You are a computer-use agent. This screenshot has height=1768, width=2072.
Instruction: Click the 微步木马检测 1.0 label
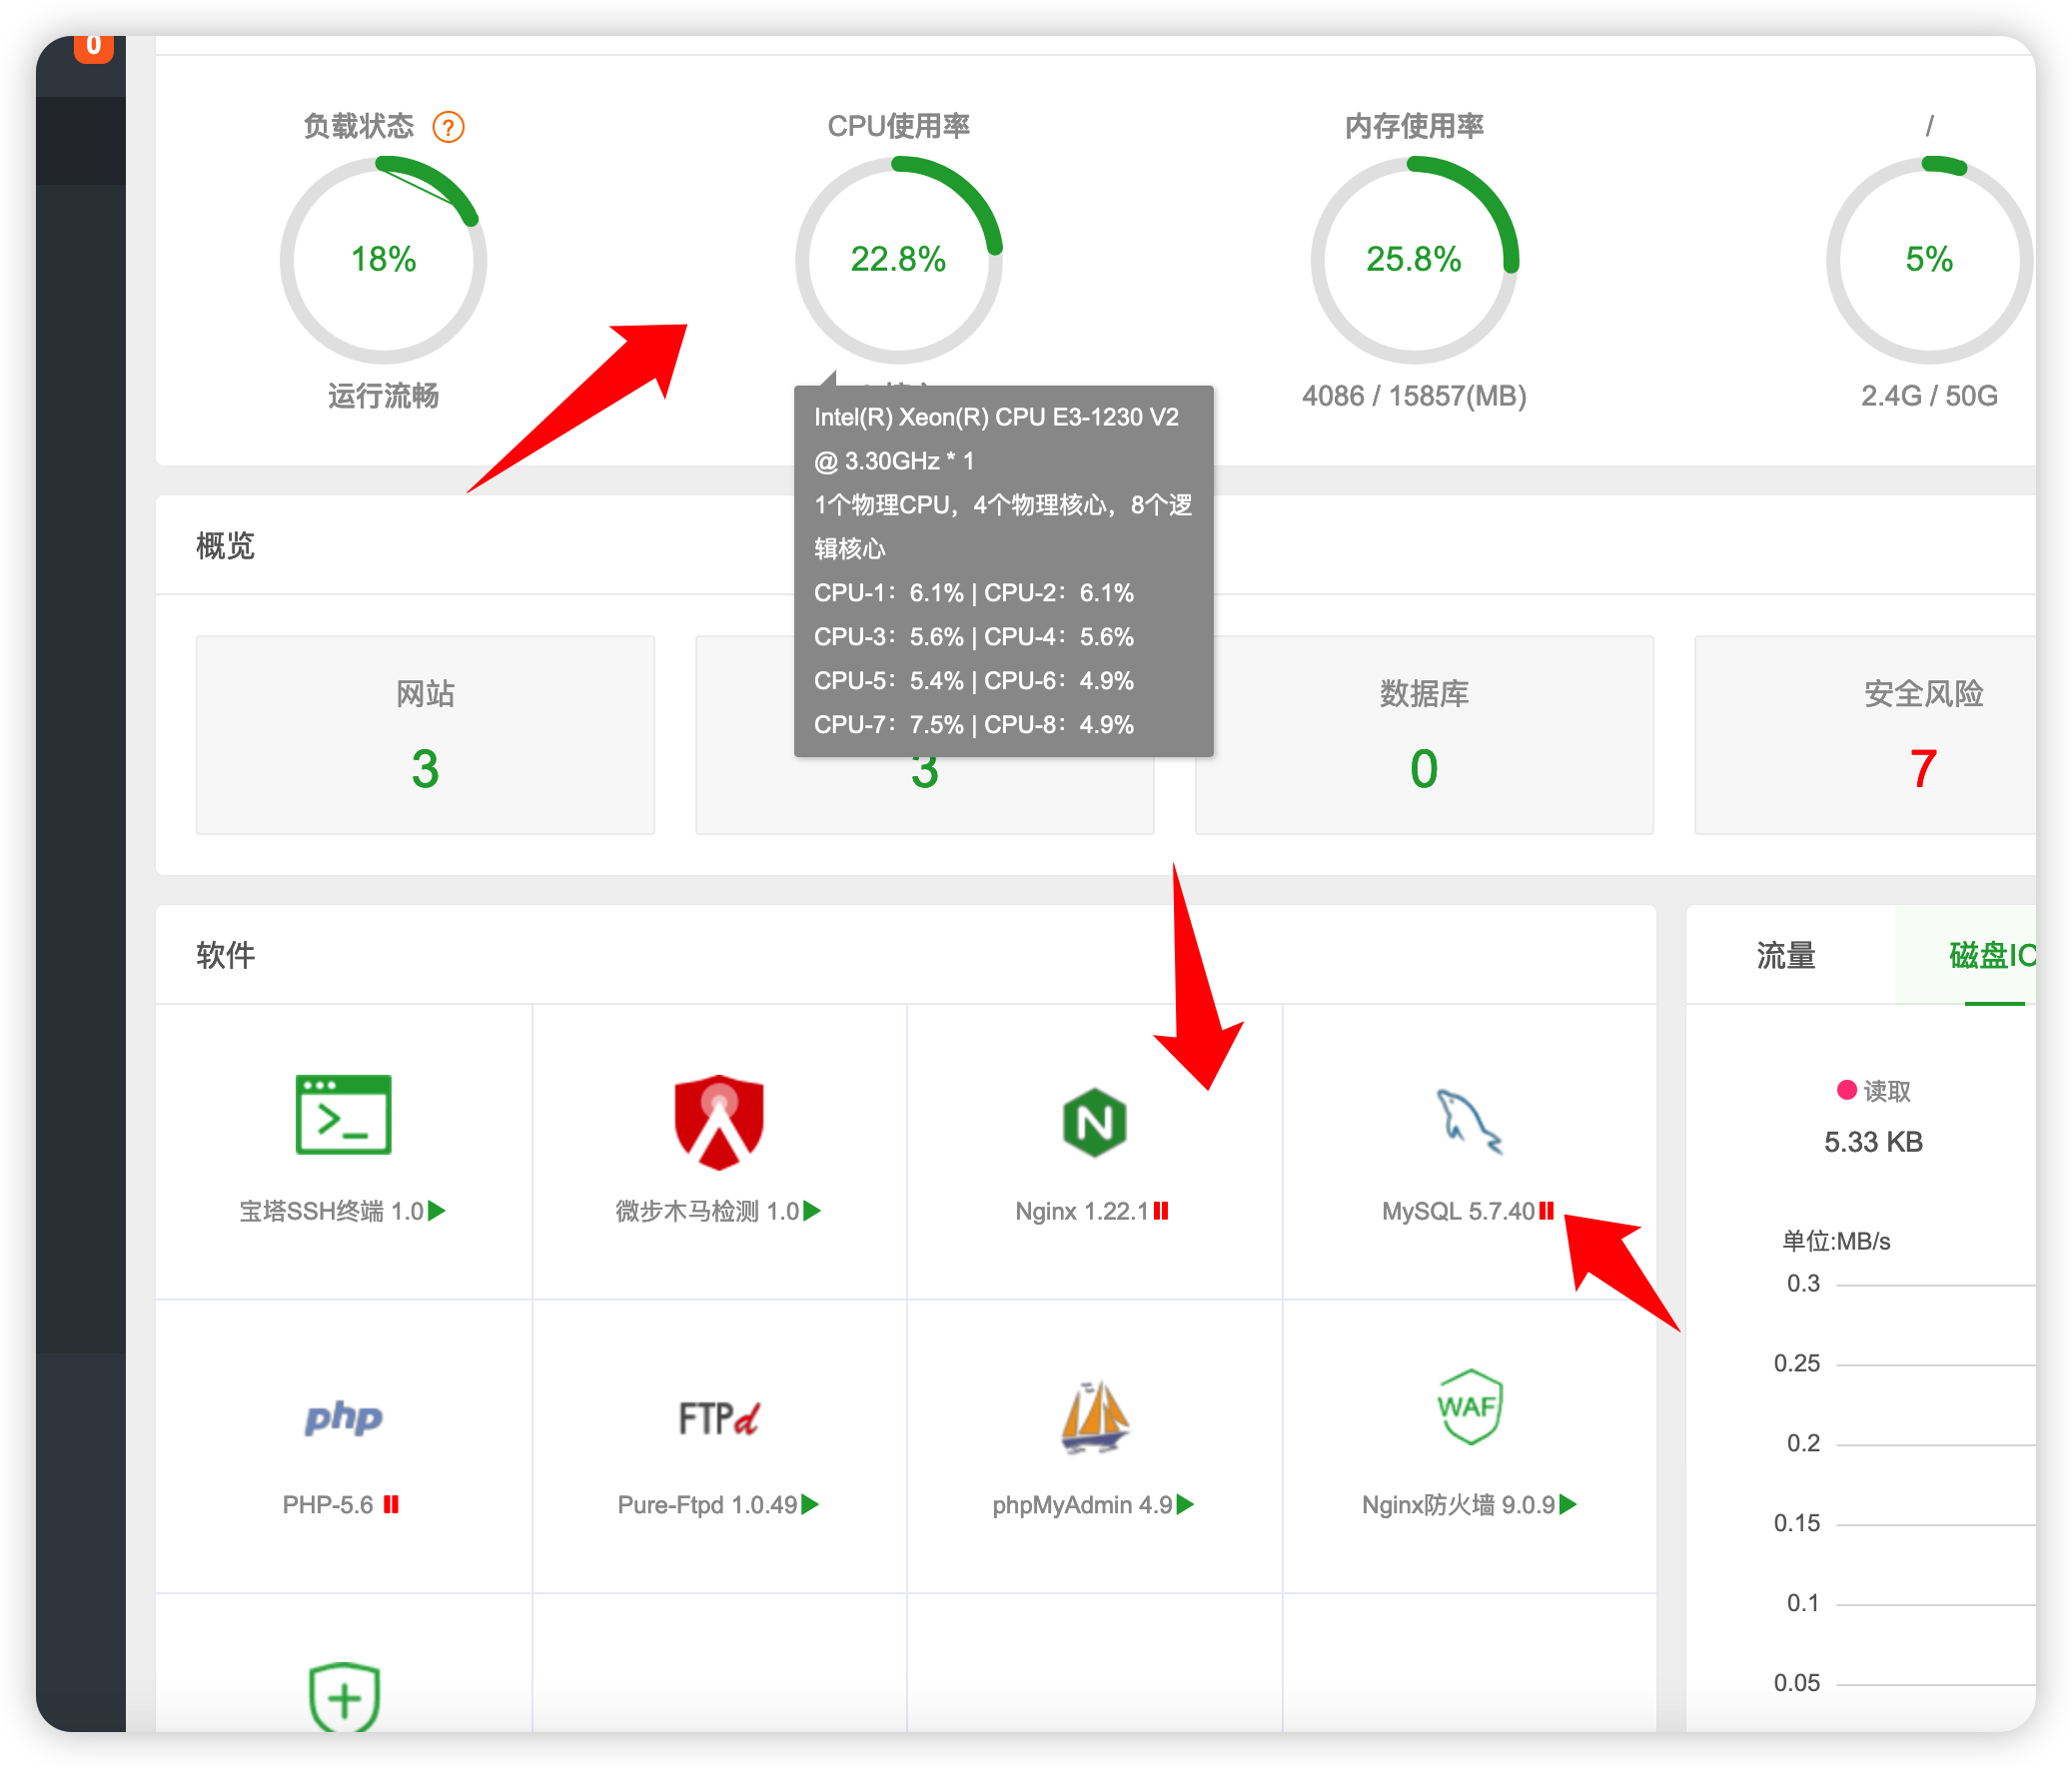pos(707,1211)
